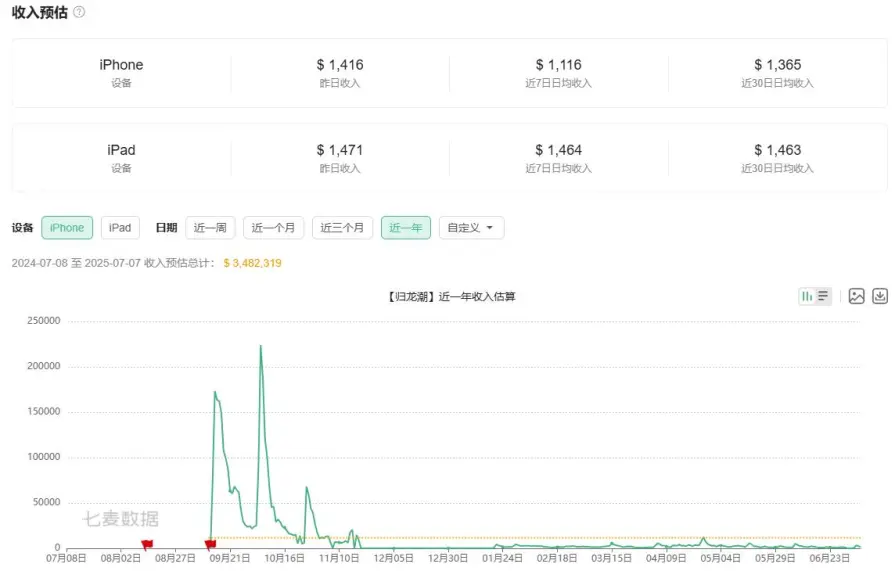
Task: Click the date range text 2024-07-08 至 2025-07-07
Action: (x=76, y=263)
